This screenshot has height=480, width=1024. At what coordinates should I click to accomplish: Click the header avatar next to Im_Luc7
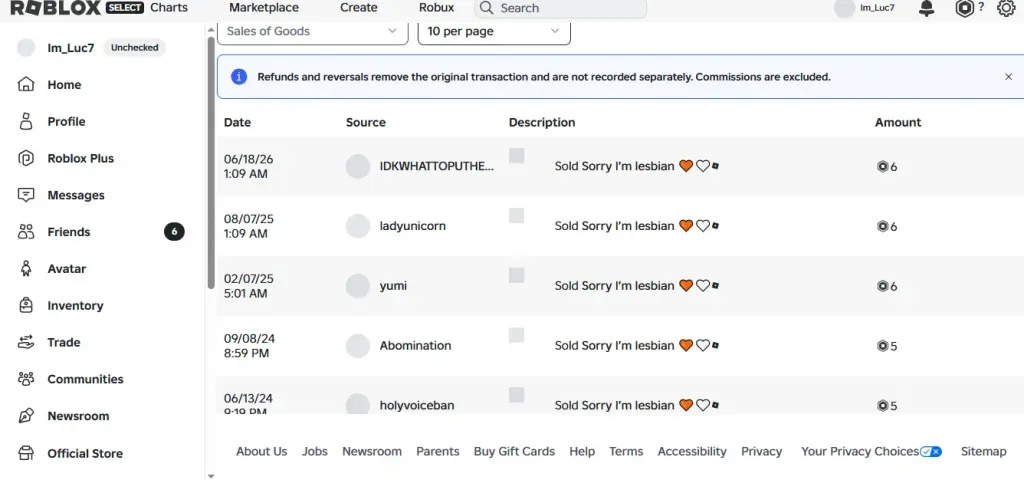pyautogui.click(x=844, y=8)
